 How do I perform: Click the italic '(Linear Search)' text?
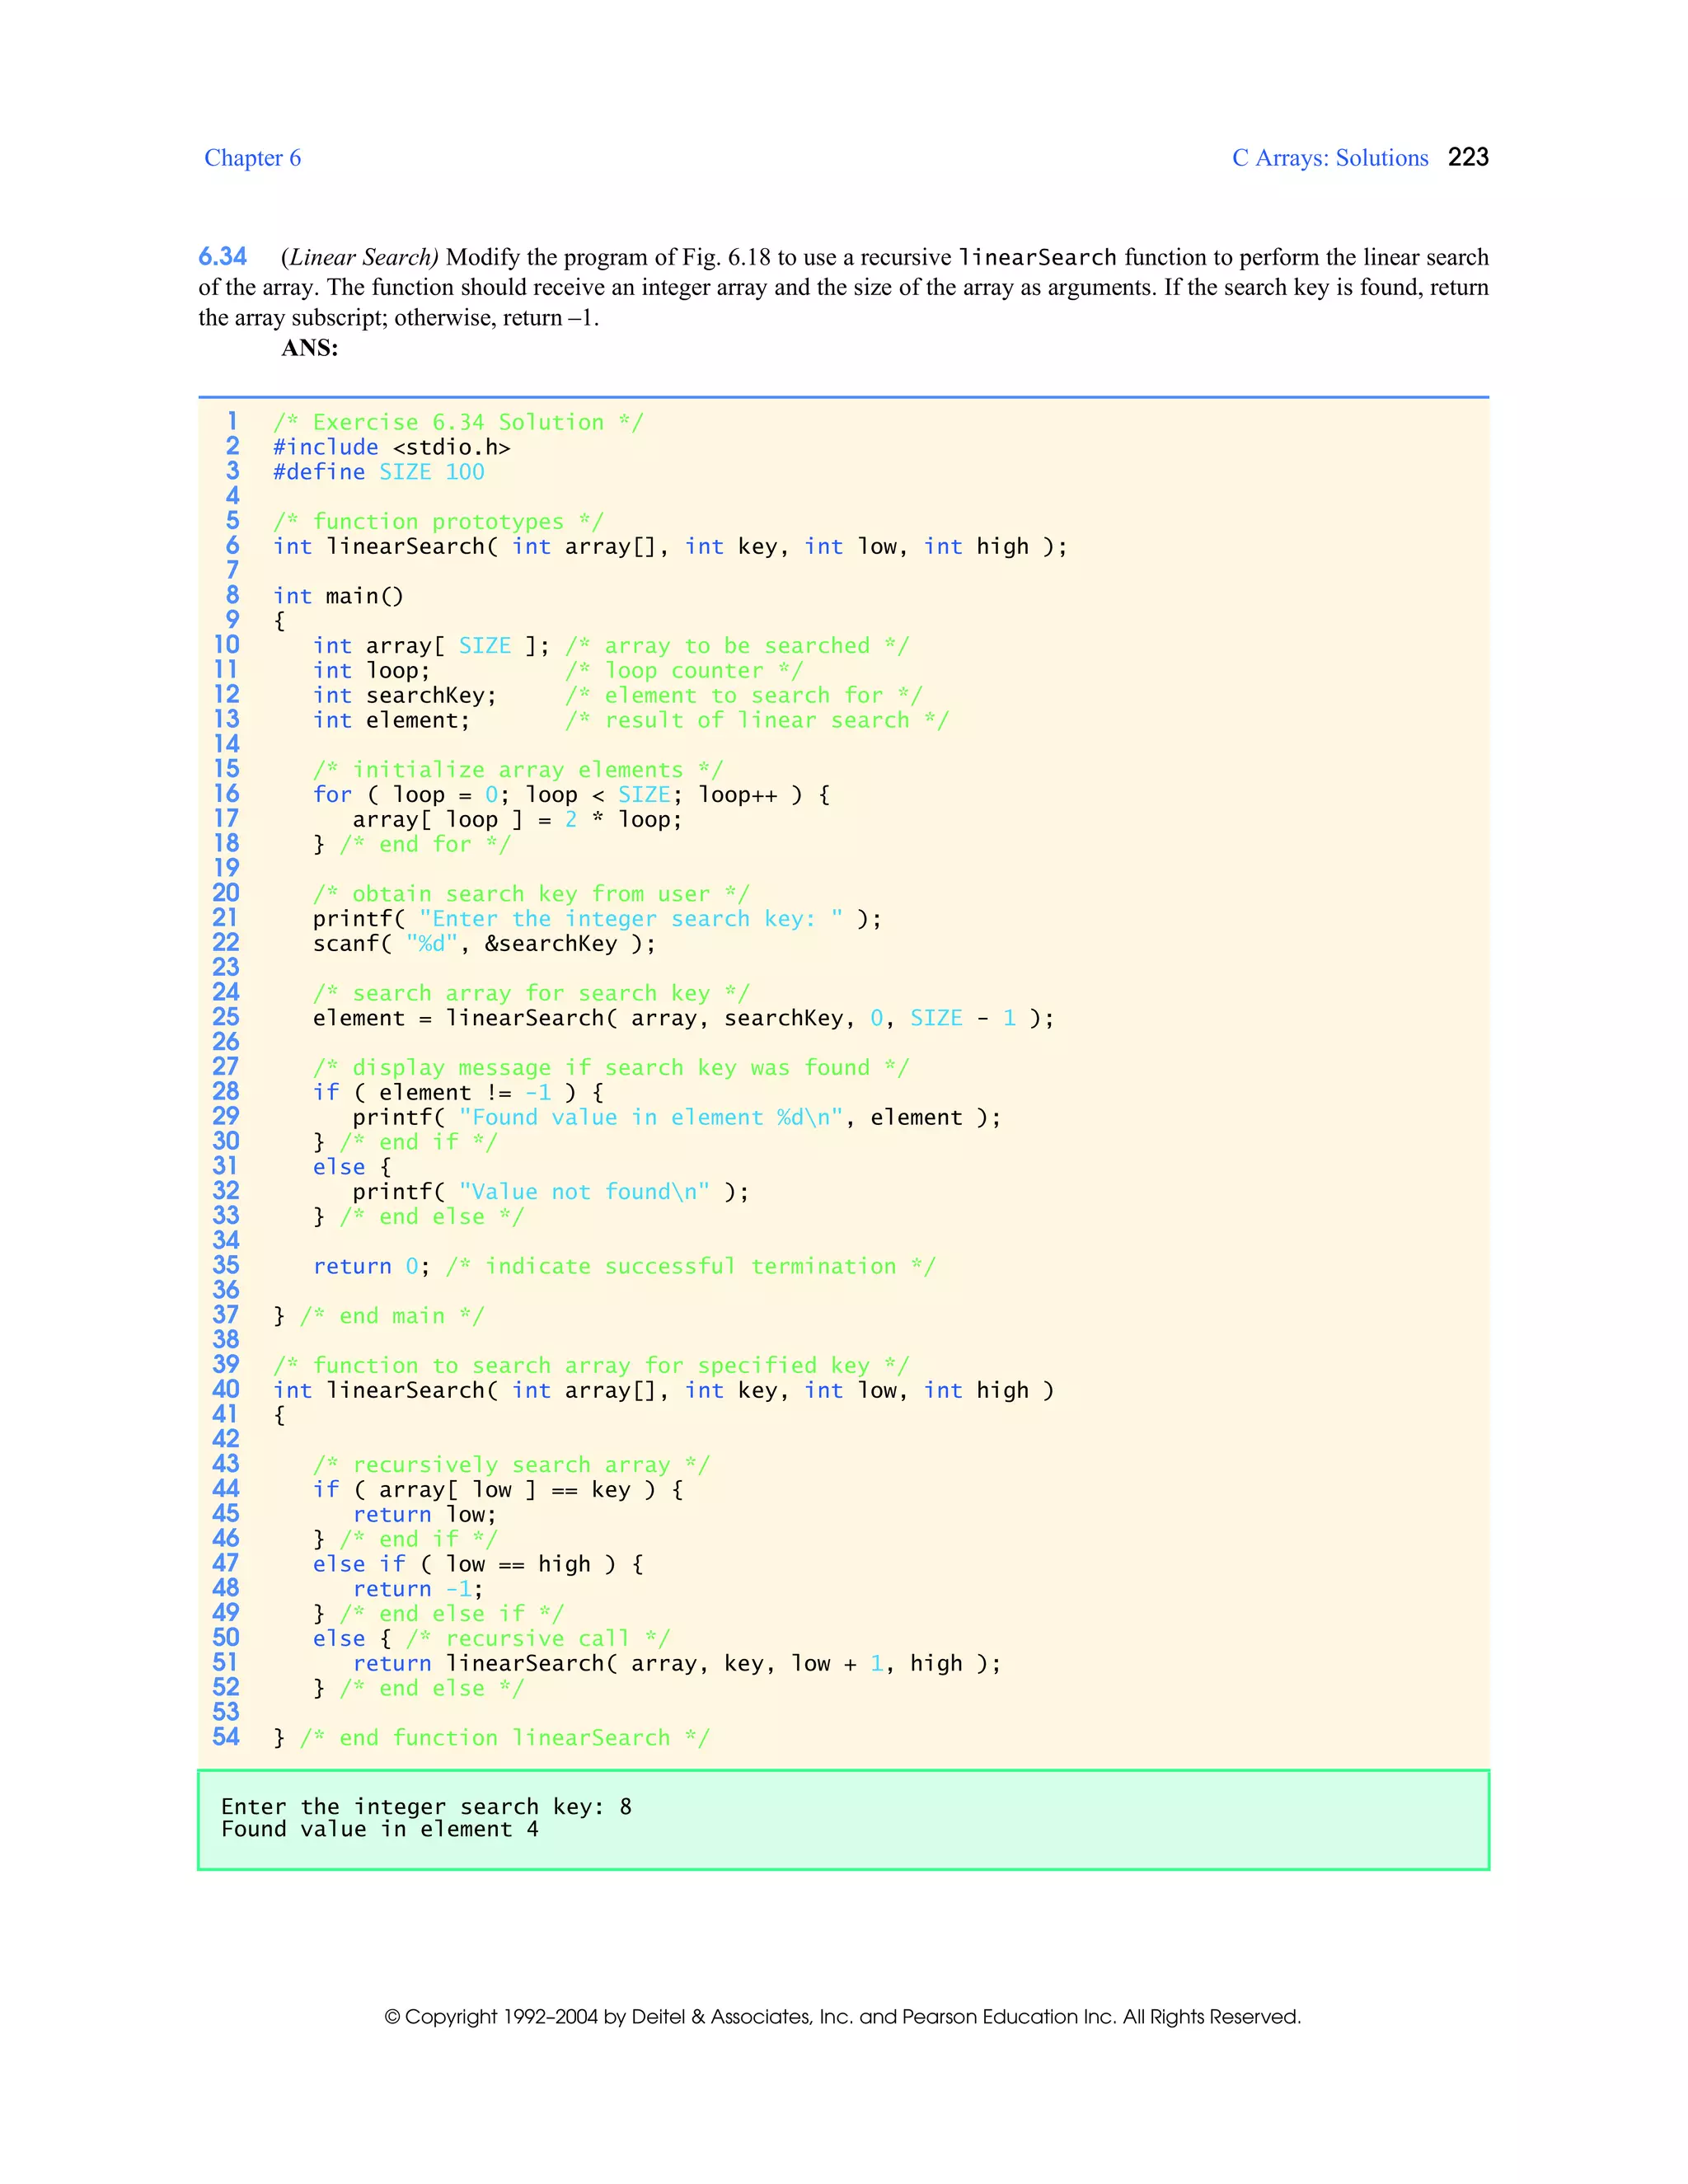point(360,257)
